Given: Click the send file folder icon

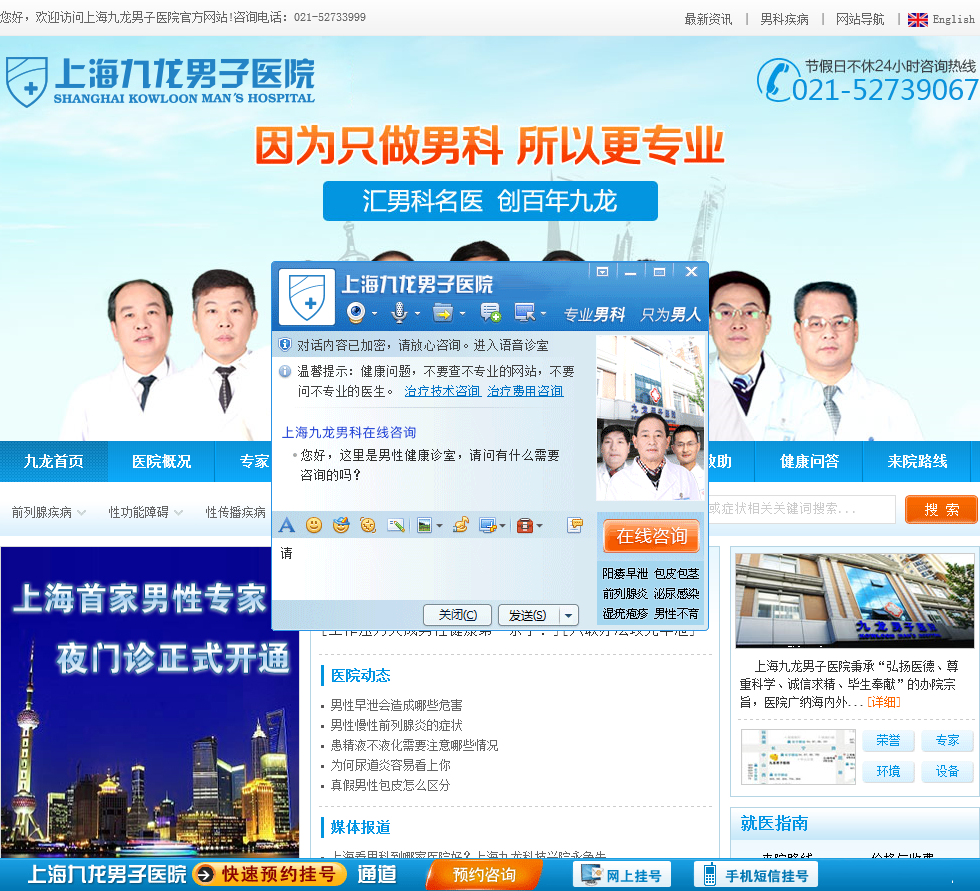Looking at the screenshot, I should tap(442, 312).
